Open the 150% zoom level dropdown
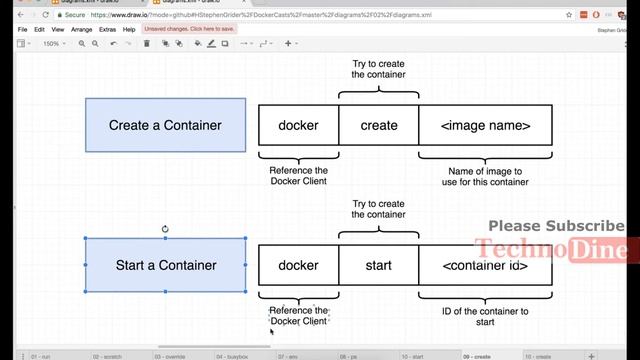640x360 pixels. pyautogui.click(x=54, y=43)
